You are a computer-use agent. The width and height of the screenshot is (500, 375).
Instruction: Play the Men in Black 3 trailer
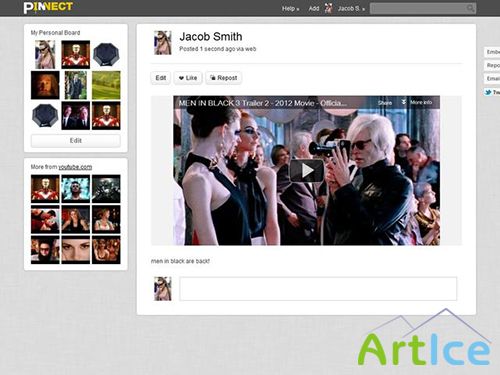tap(307, 171)
